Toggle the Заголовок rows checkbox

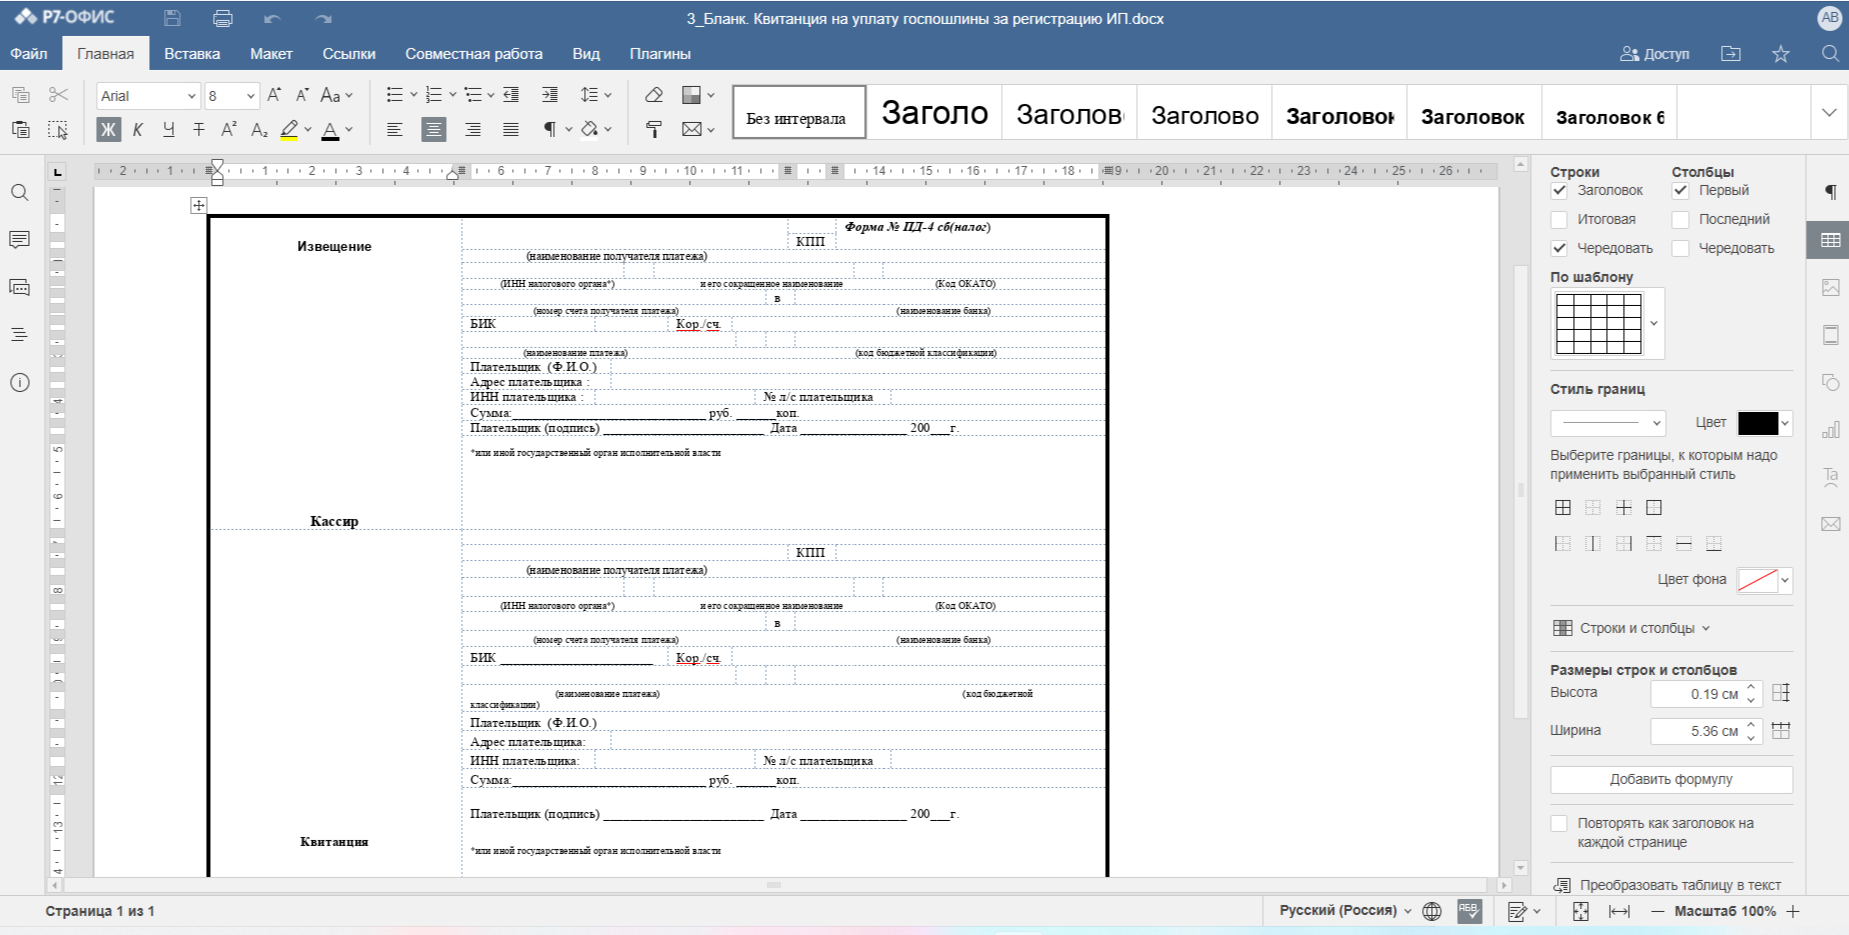pos(1559,190)
